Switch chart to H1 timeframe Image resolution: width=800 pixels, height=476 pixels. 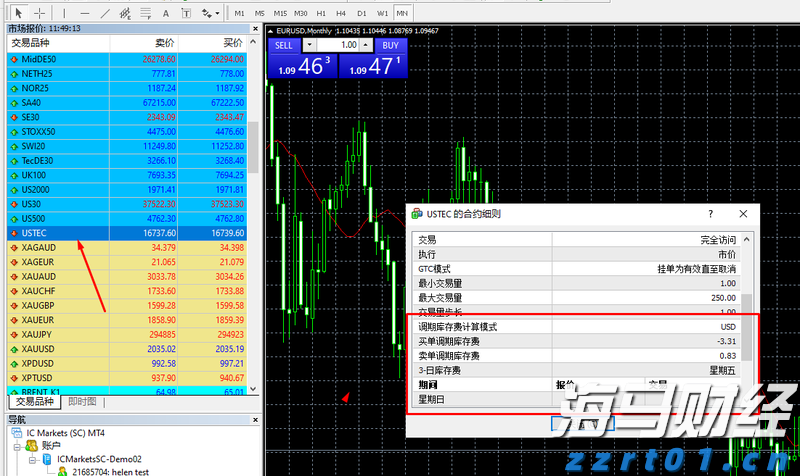(321, 14)
